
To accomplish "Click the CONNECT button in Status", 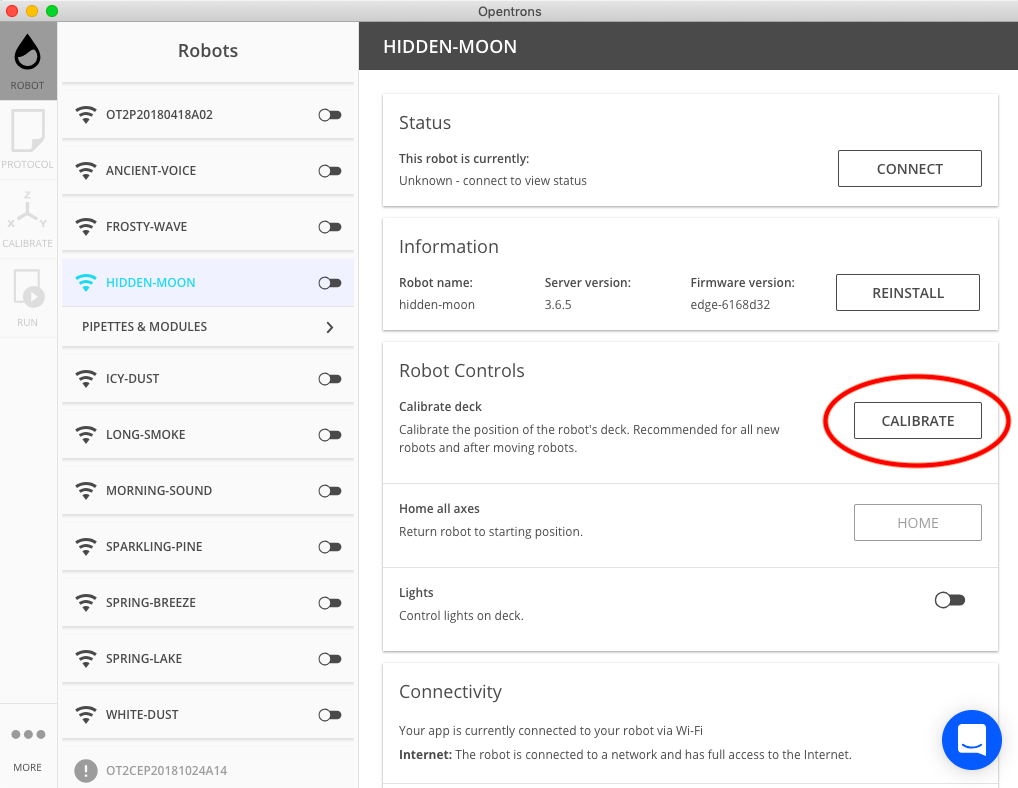I will pyautogui.click(x=910, y=169).
